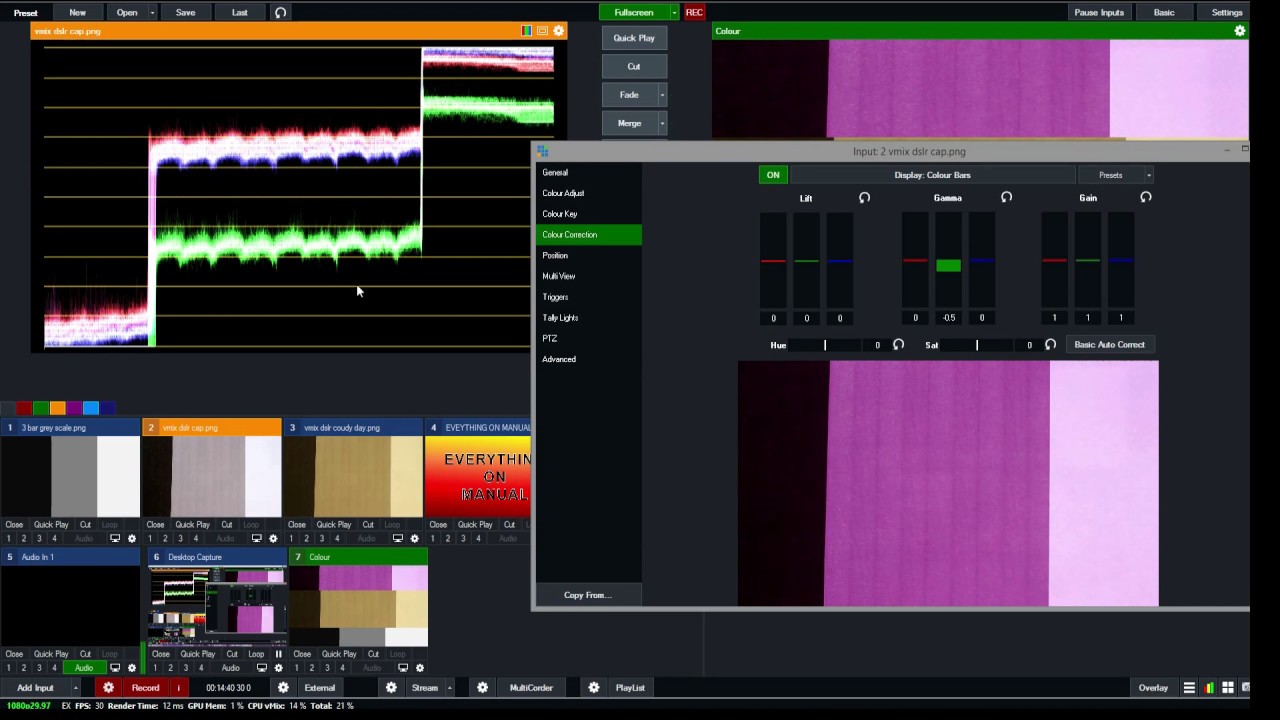This screenshot has height=720, width=1280.
Task: Pause the Desktop Capture input
Action: (x=278, y=654)
